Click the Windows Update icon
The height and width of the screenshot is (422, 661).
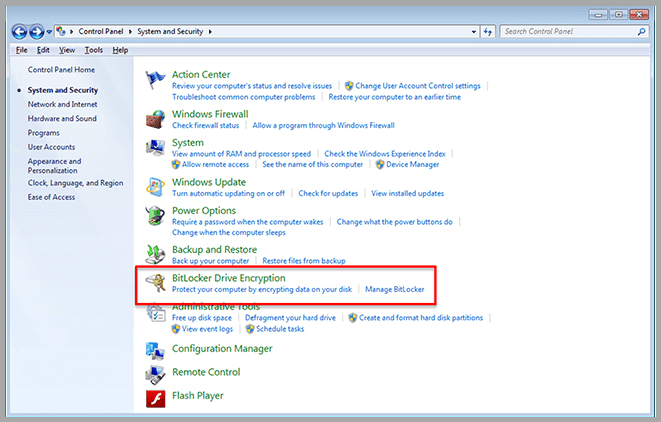click(155, 187)
